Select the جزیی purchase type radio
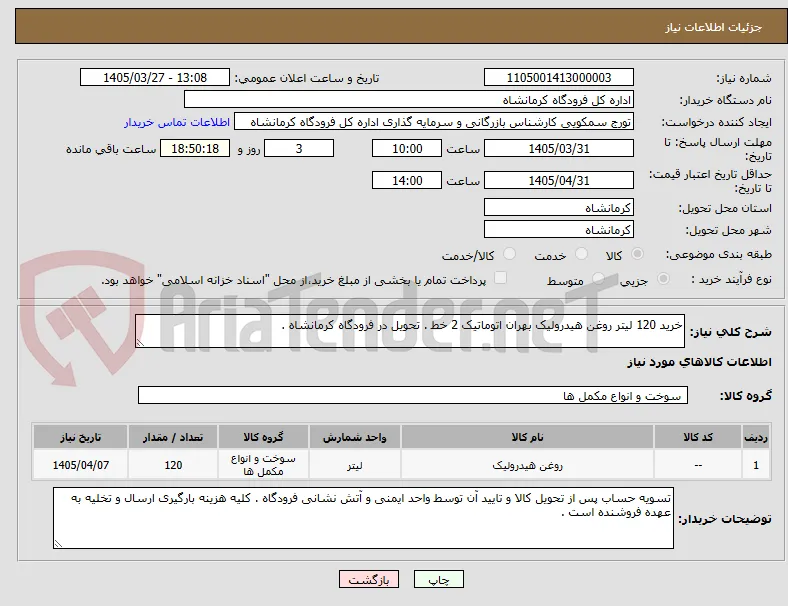 (x=663, y=279)
